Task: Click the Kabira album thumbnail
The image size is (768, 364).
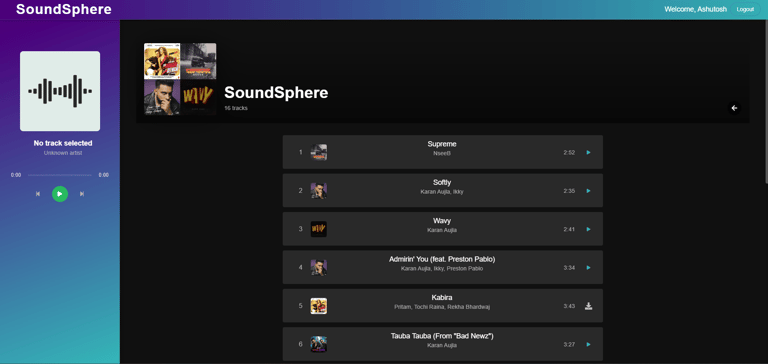Action: click(x=319, y=306)
